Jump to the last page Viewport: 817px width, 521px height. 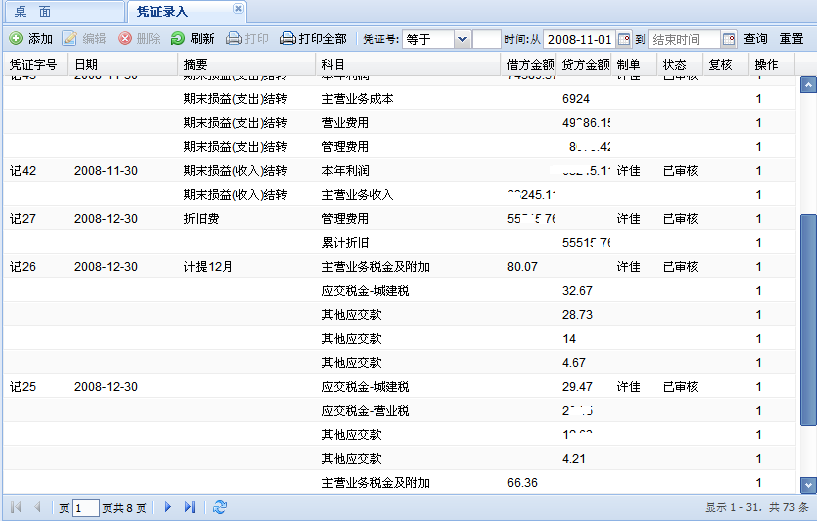pyautogui.click(x=190, y=507)
